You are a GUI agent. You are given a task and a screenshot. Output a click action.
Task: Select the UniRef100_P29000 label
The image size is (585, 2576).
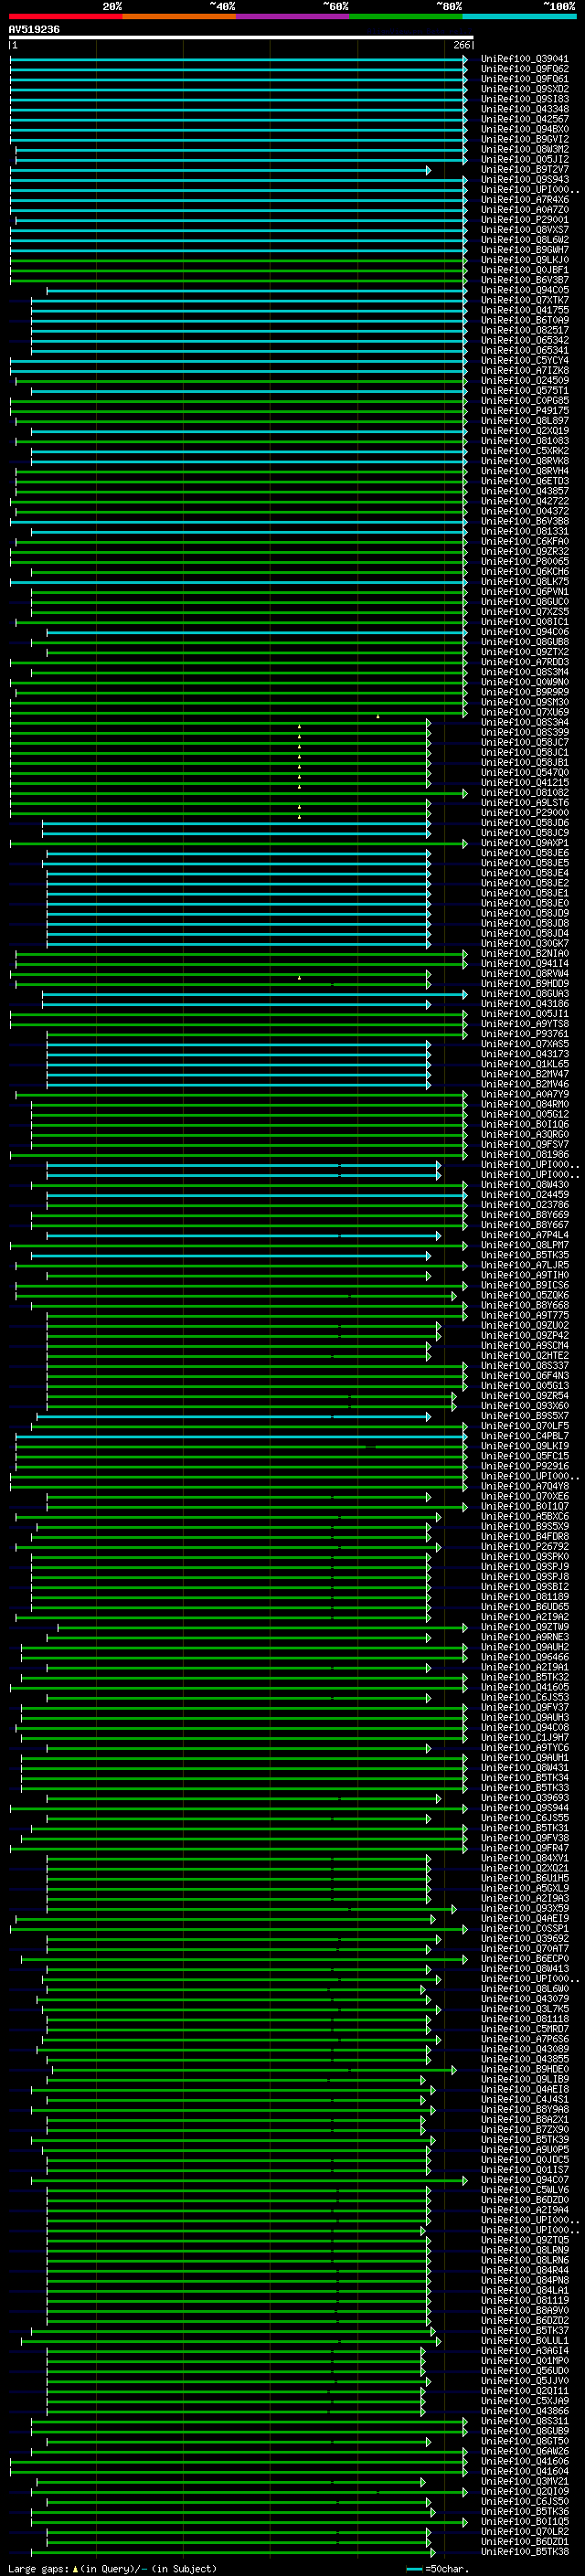[x=524, y=813]
